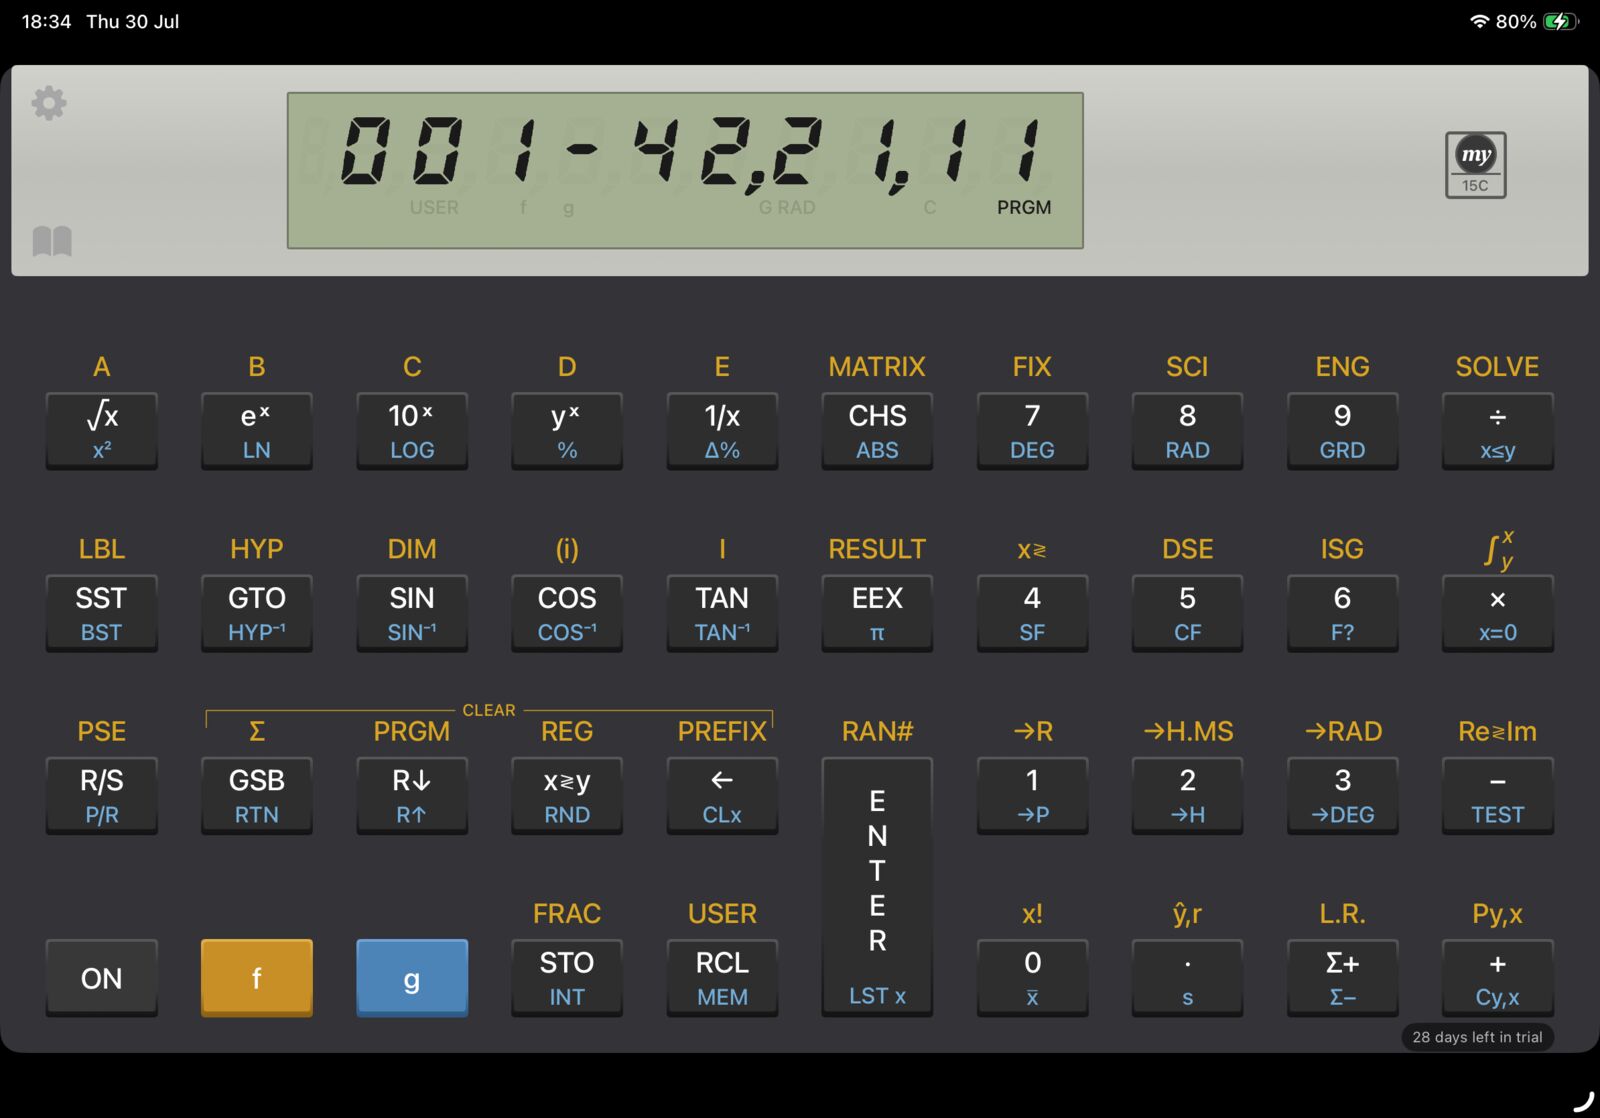Image resolution: width=1600 pixels, height=1118 pixels.
Task: Tap the LCD program display
Action: (685, 170)
